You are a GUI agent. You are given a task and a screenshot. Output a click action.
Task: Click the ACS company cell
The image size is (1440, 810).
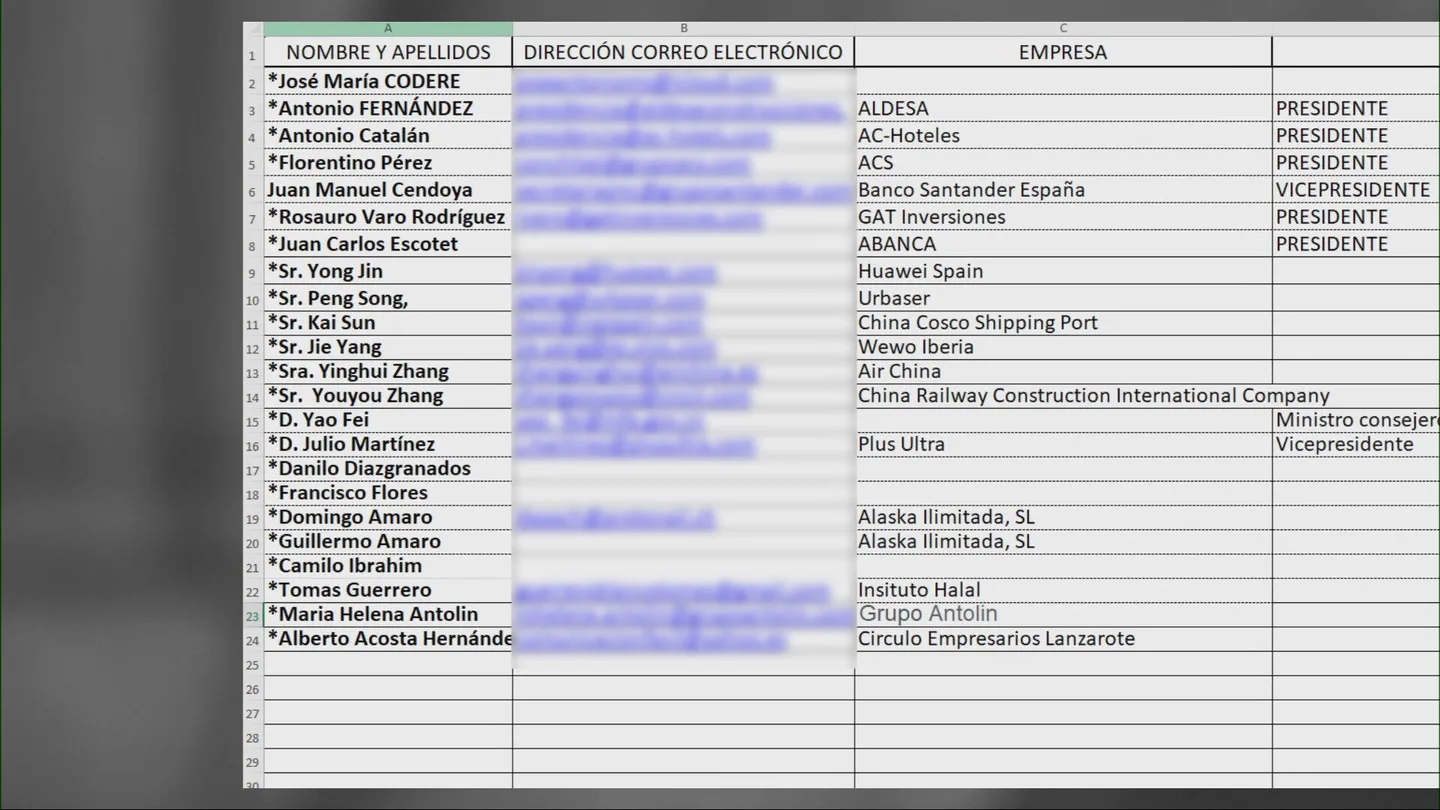tap(1063, 162)
